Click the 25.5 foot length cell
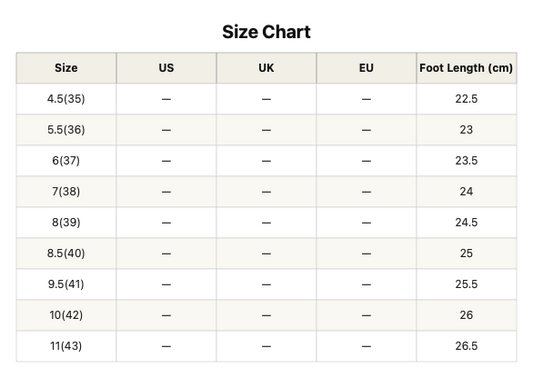Screen dimensions: 533x378 [x=466, y=285]
